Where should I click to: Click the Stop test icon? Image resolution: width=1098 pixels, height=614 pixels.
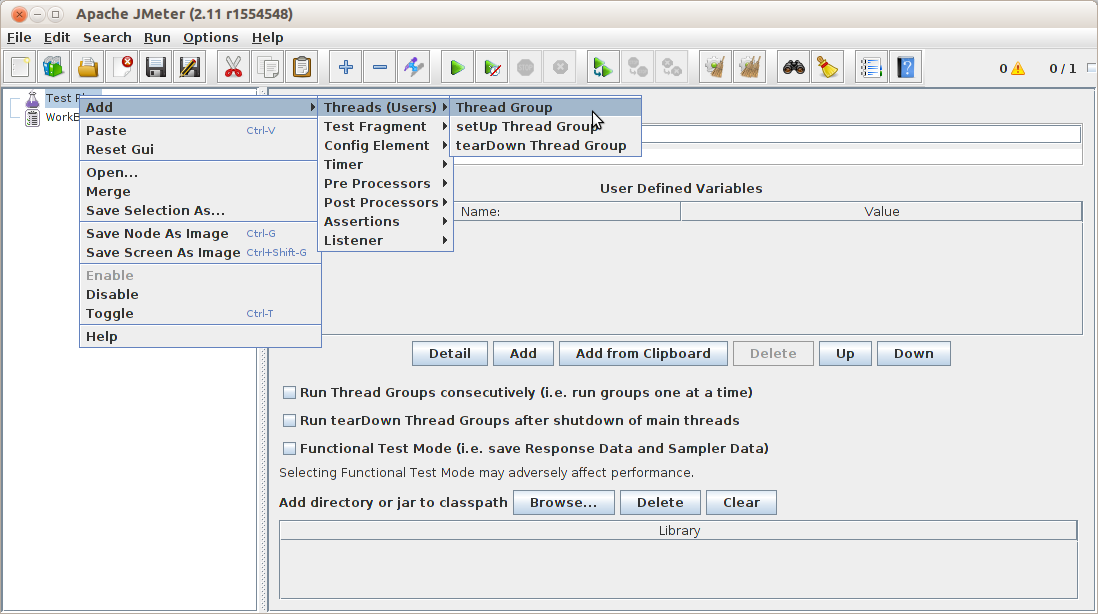(525, 67)
